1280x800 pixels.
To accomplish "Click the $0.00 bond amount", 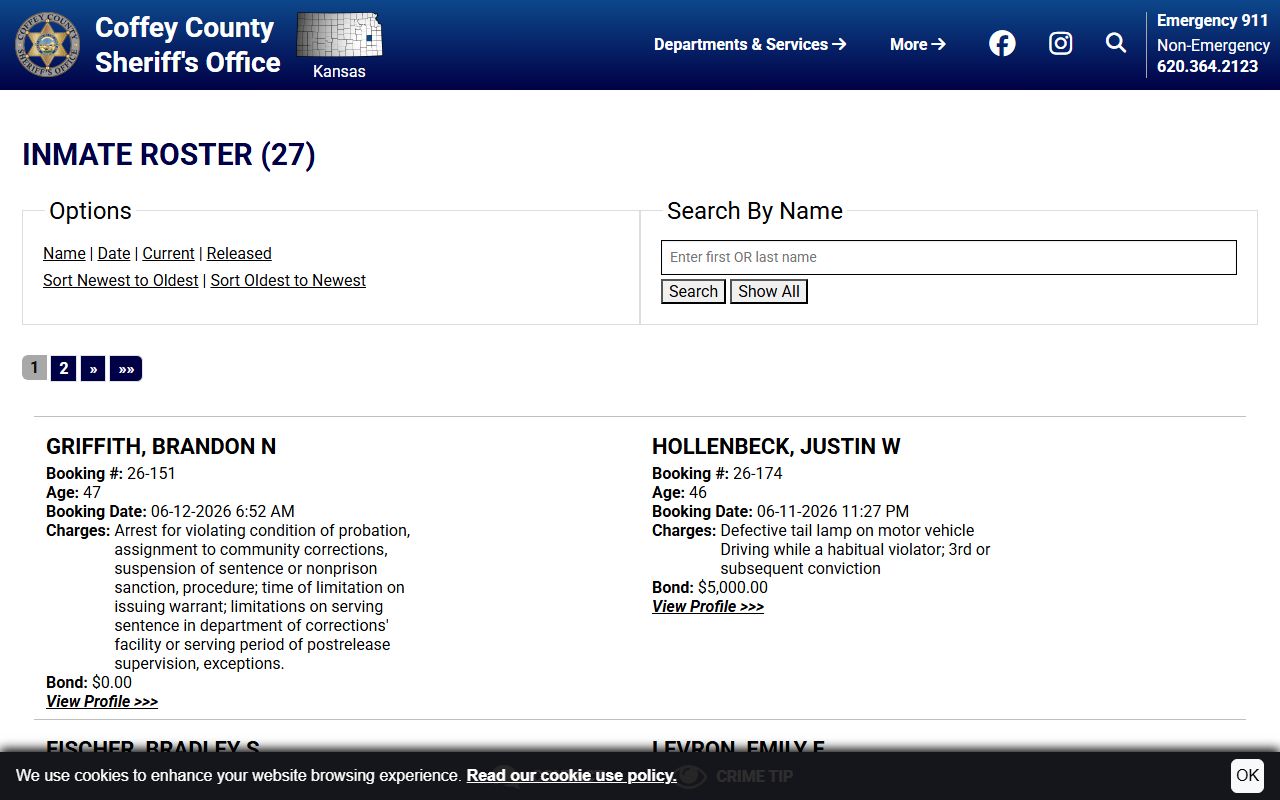I will [112, 683].
